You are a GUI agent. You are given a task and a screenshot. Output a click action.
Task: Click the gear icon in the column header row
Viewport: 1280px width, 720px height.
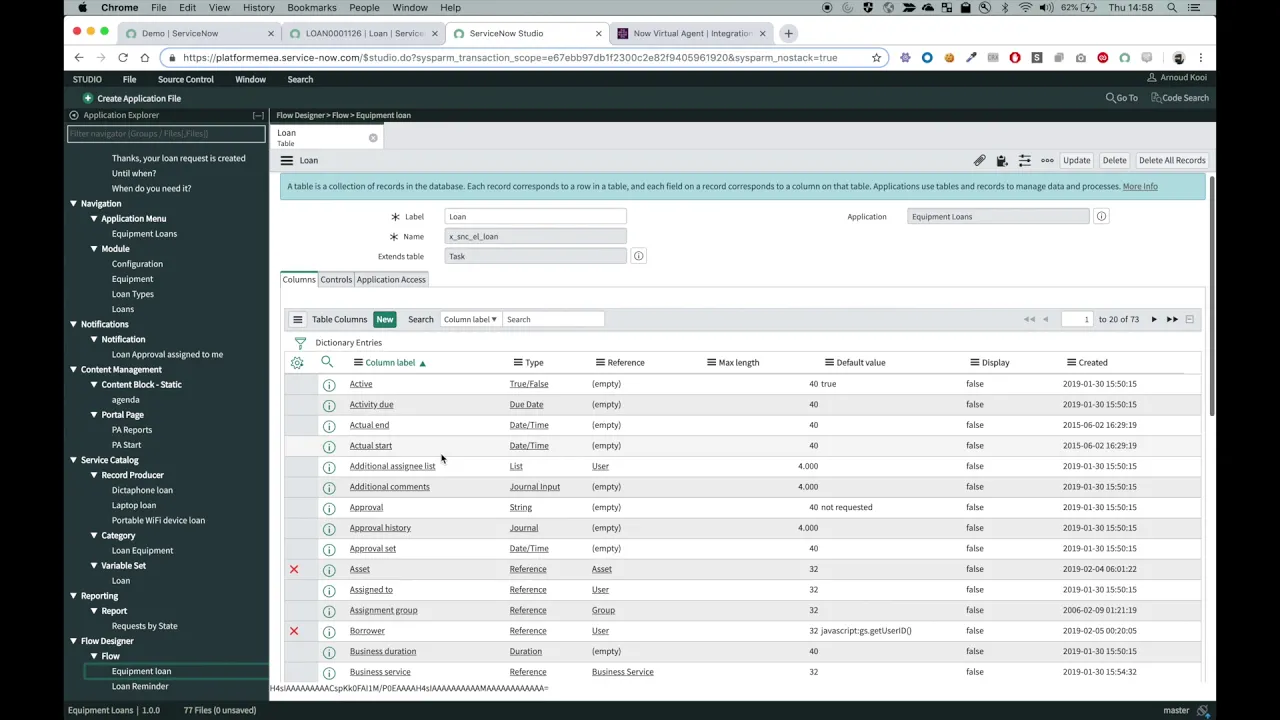[296, 362]
